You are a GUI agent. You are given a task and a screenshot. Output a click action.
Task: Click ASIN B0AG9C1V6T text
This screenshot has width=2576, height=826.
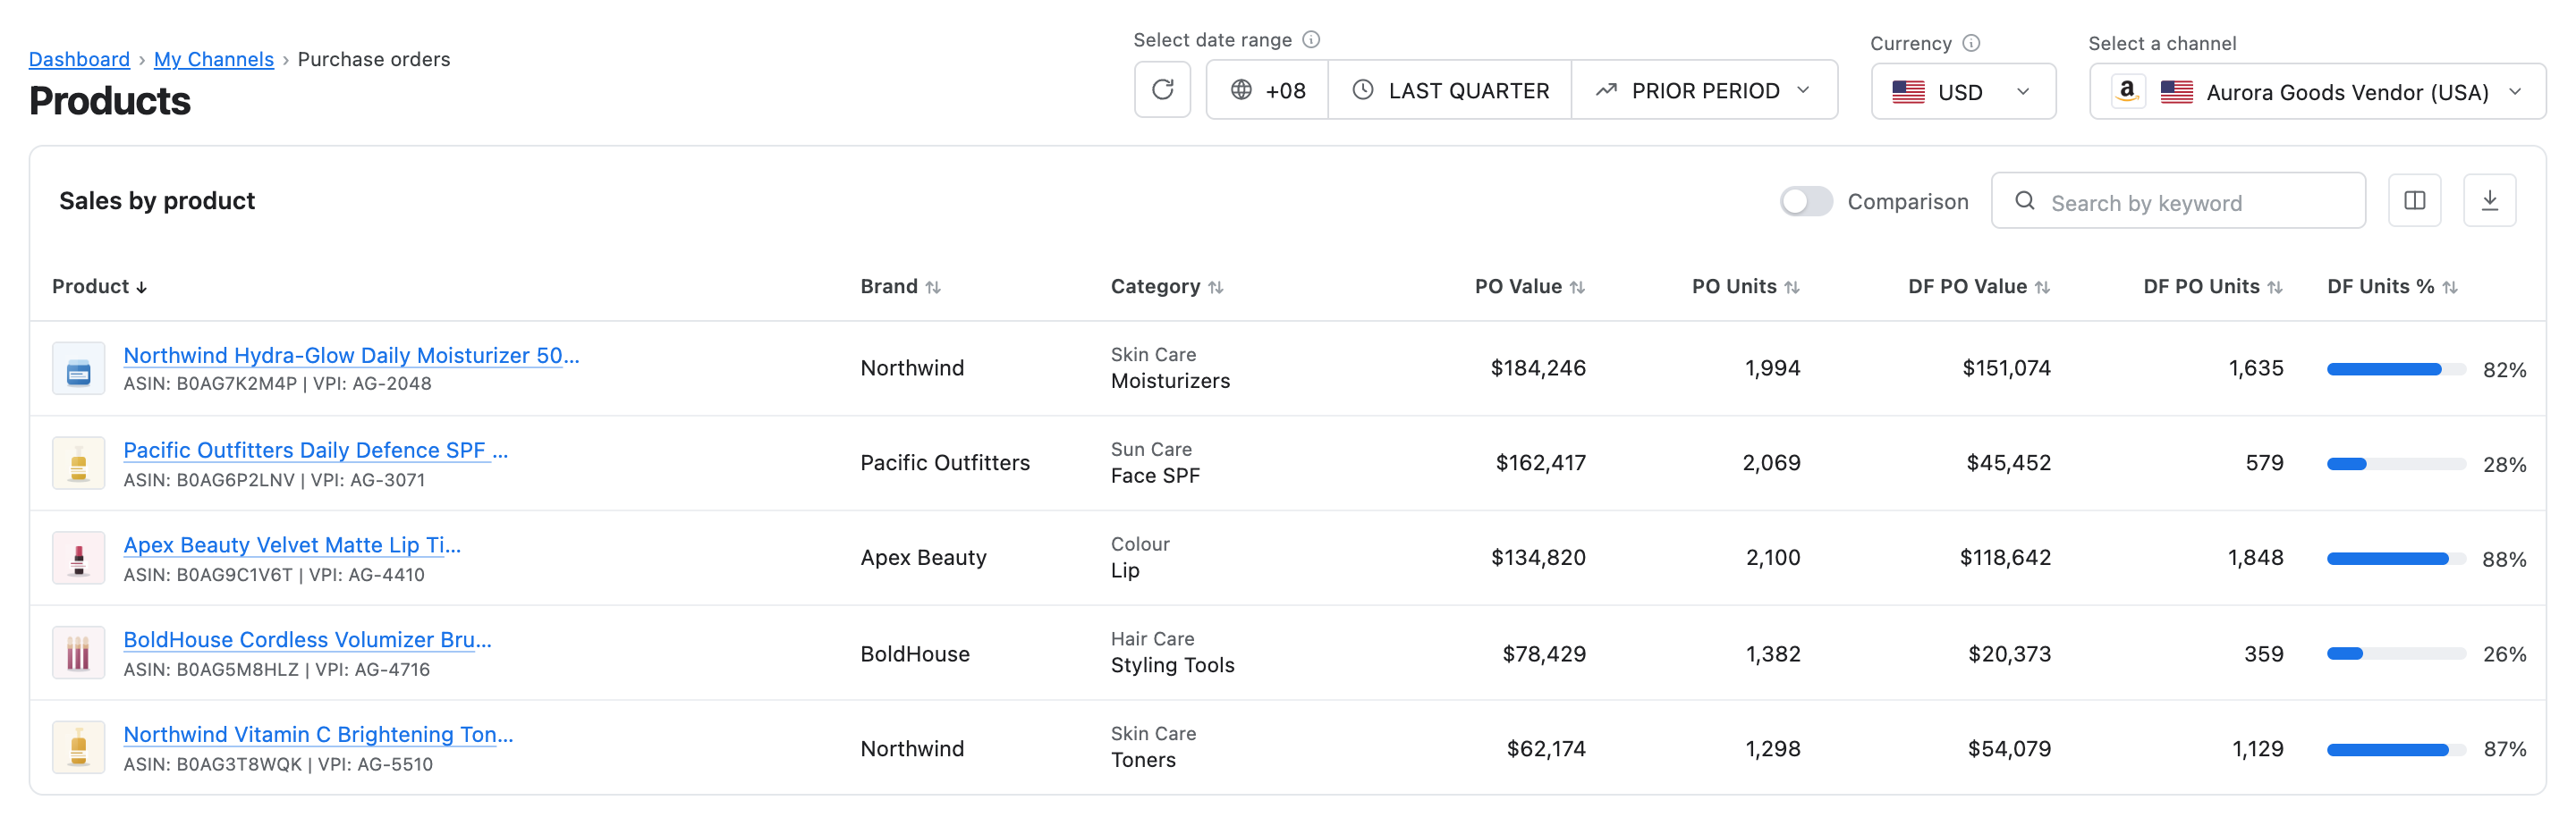208,575
